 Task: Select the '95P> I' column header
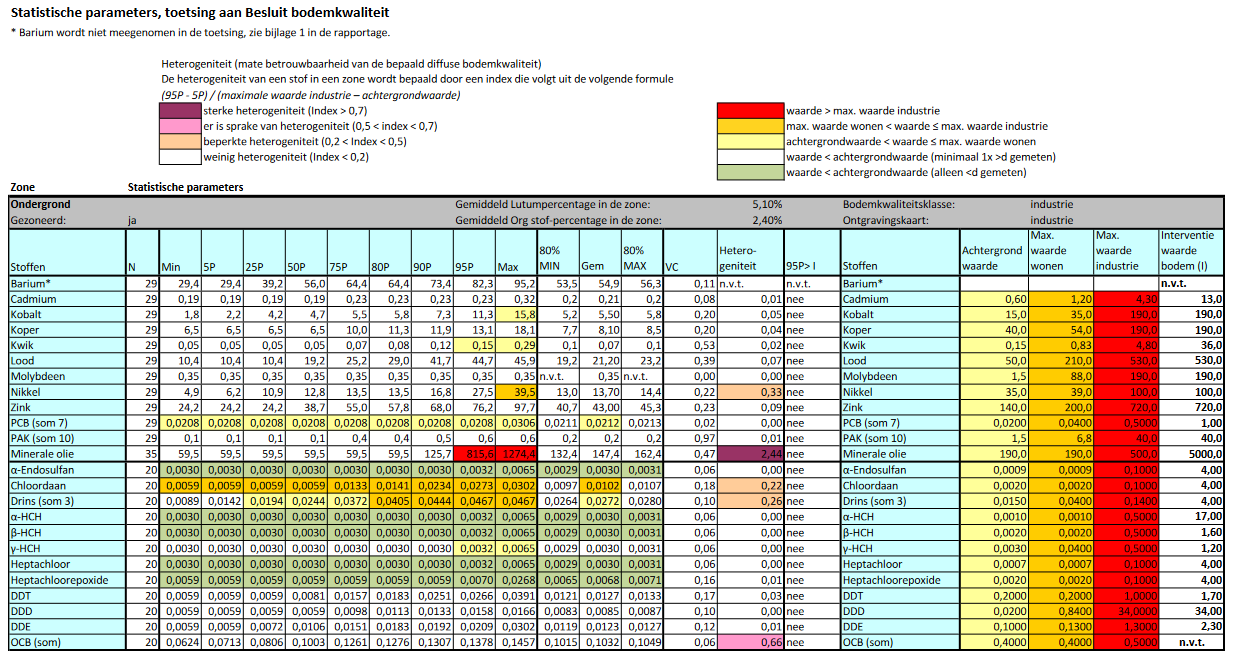[x=811, y=267]
